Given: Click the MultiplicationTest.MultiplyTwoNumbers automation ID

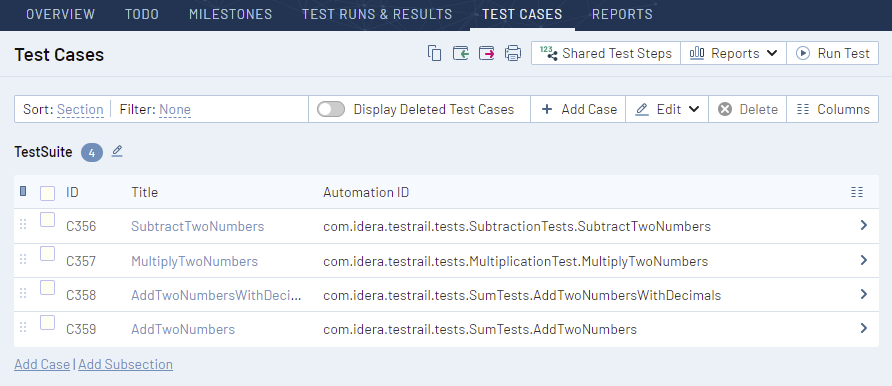Looking at the screenshot, I should [x=515, y=261].
